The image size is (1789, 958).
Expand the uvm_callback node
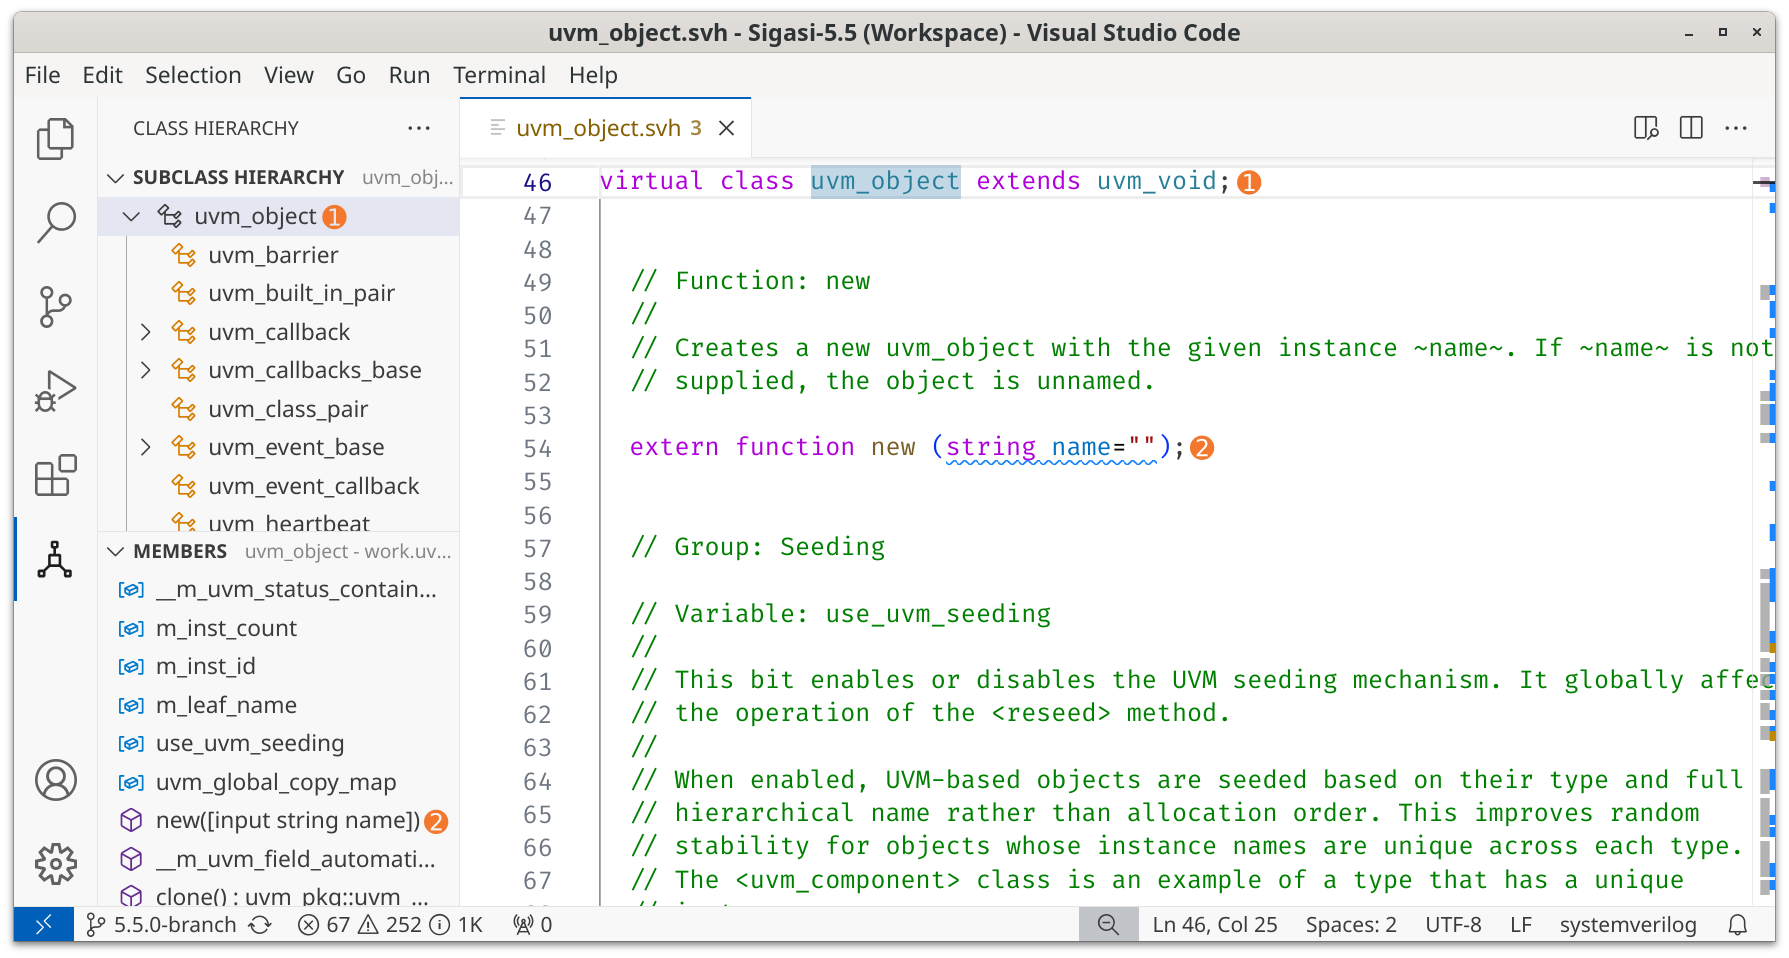point(146,332)
